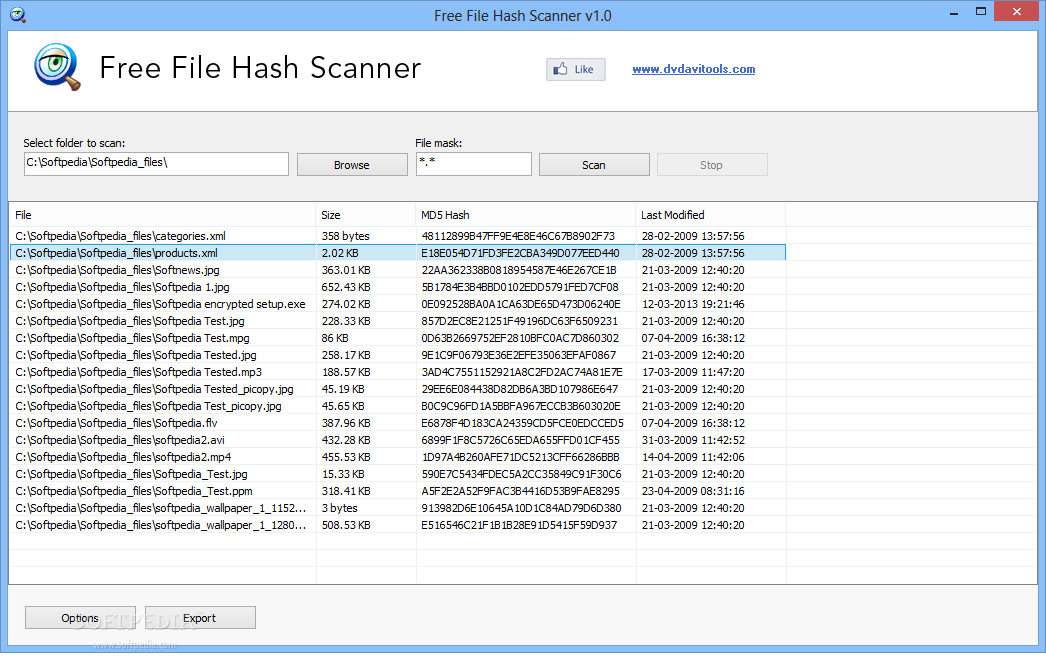Image resolution: width=1046 pixels, height=663 pixels.
Task: Sort by the Last Modified column header
Action: (x=710, y=215)
